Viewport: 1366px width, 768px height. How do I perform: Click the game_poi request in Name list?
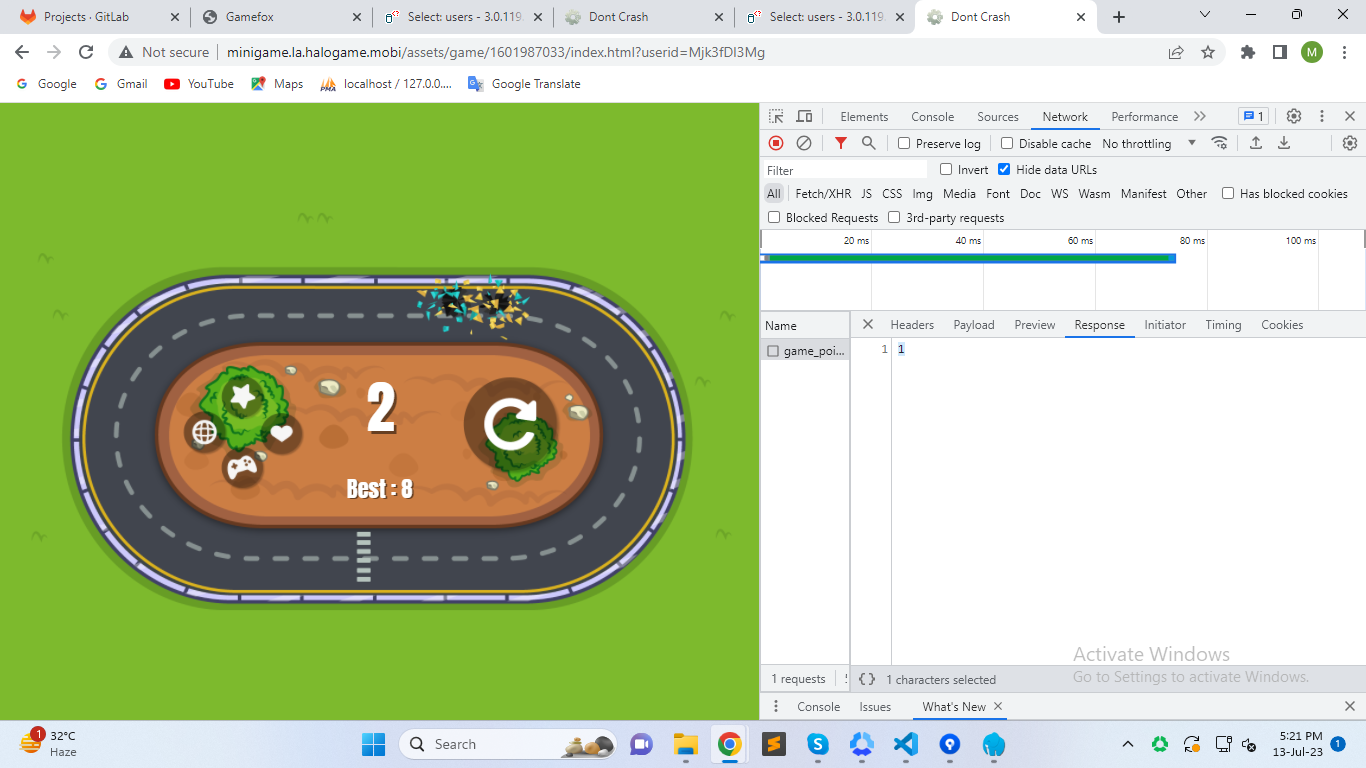point(813,351)
